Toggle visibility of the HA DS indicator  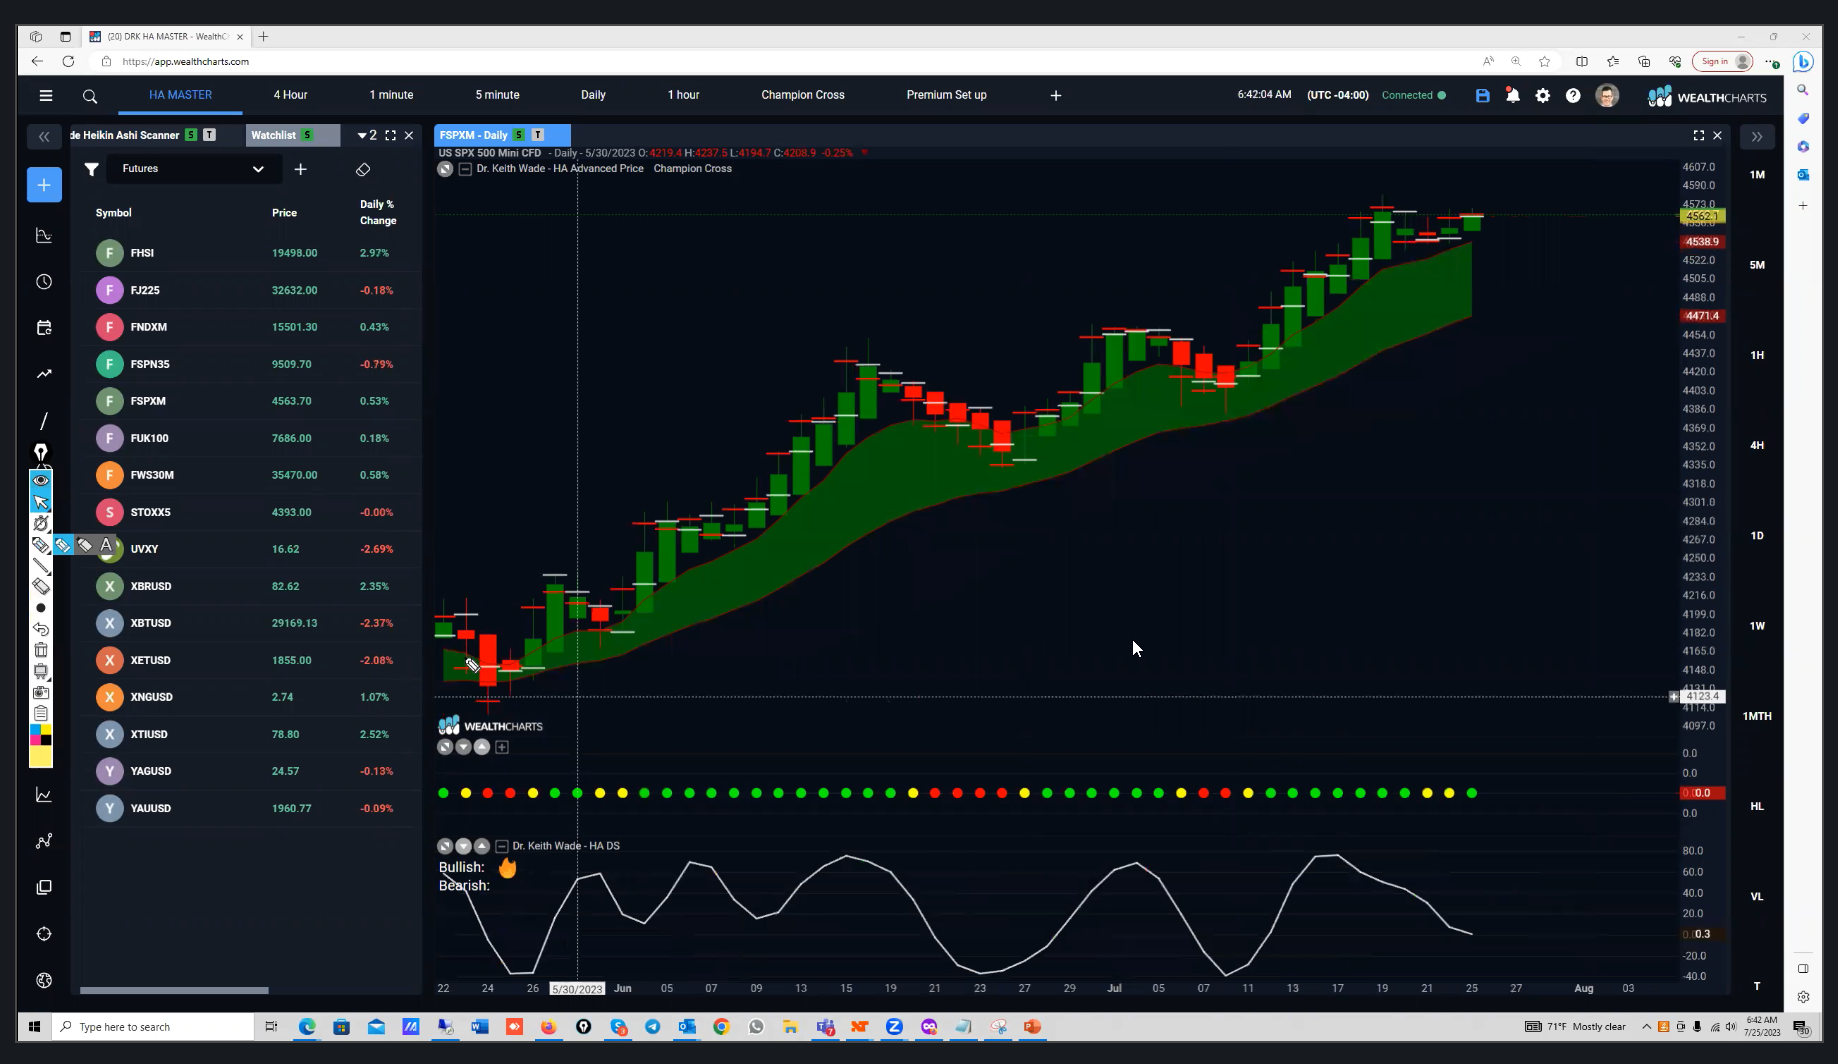pyautogui.click(x=445, y=846)
